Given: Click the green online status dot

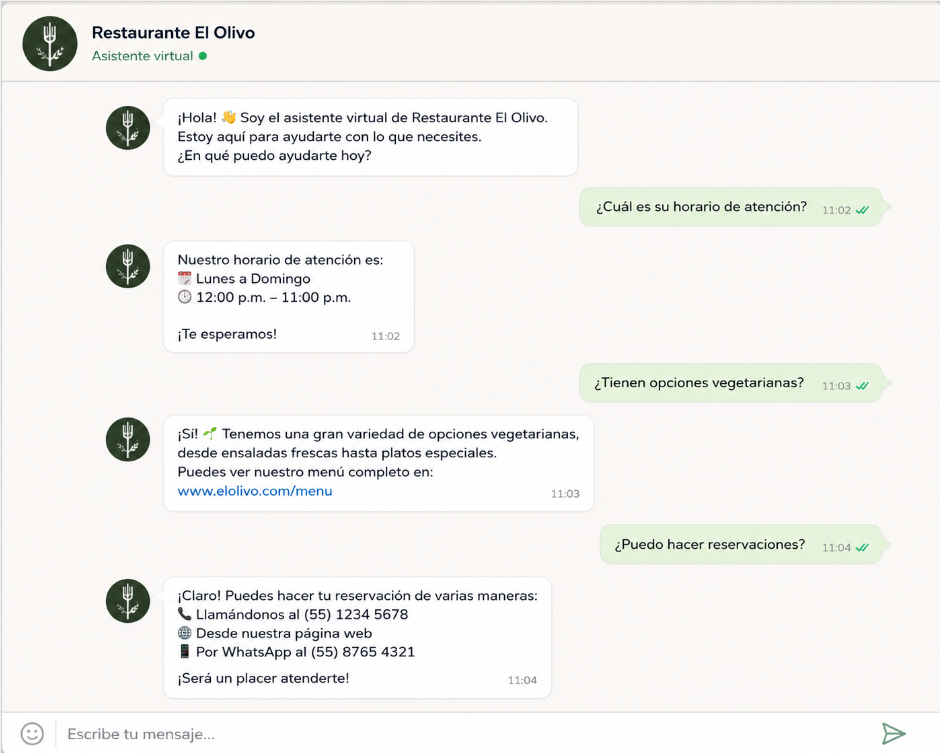Looking at the screenshot, I should point(203,56).
